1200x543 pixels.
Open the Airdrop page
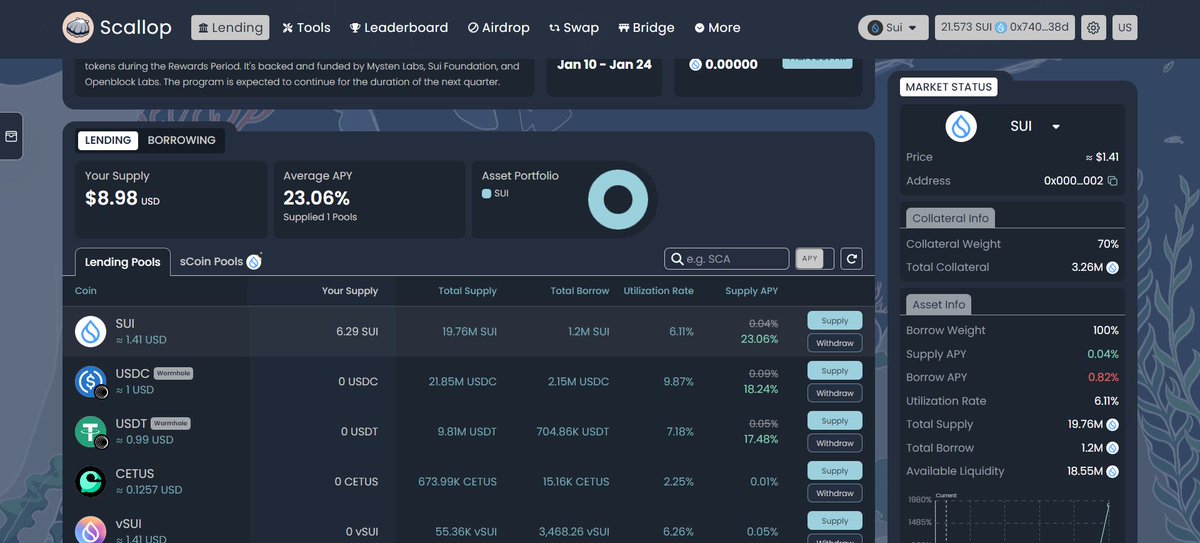click(499, 28)
